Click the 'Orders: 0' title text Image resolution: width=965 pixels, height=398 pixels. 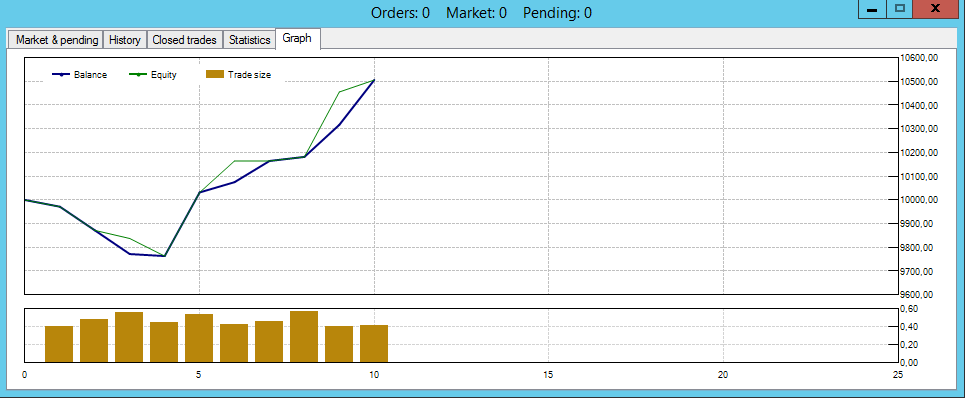[401, 13]
